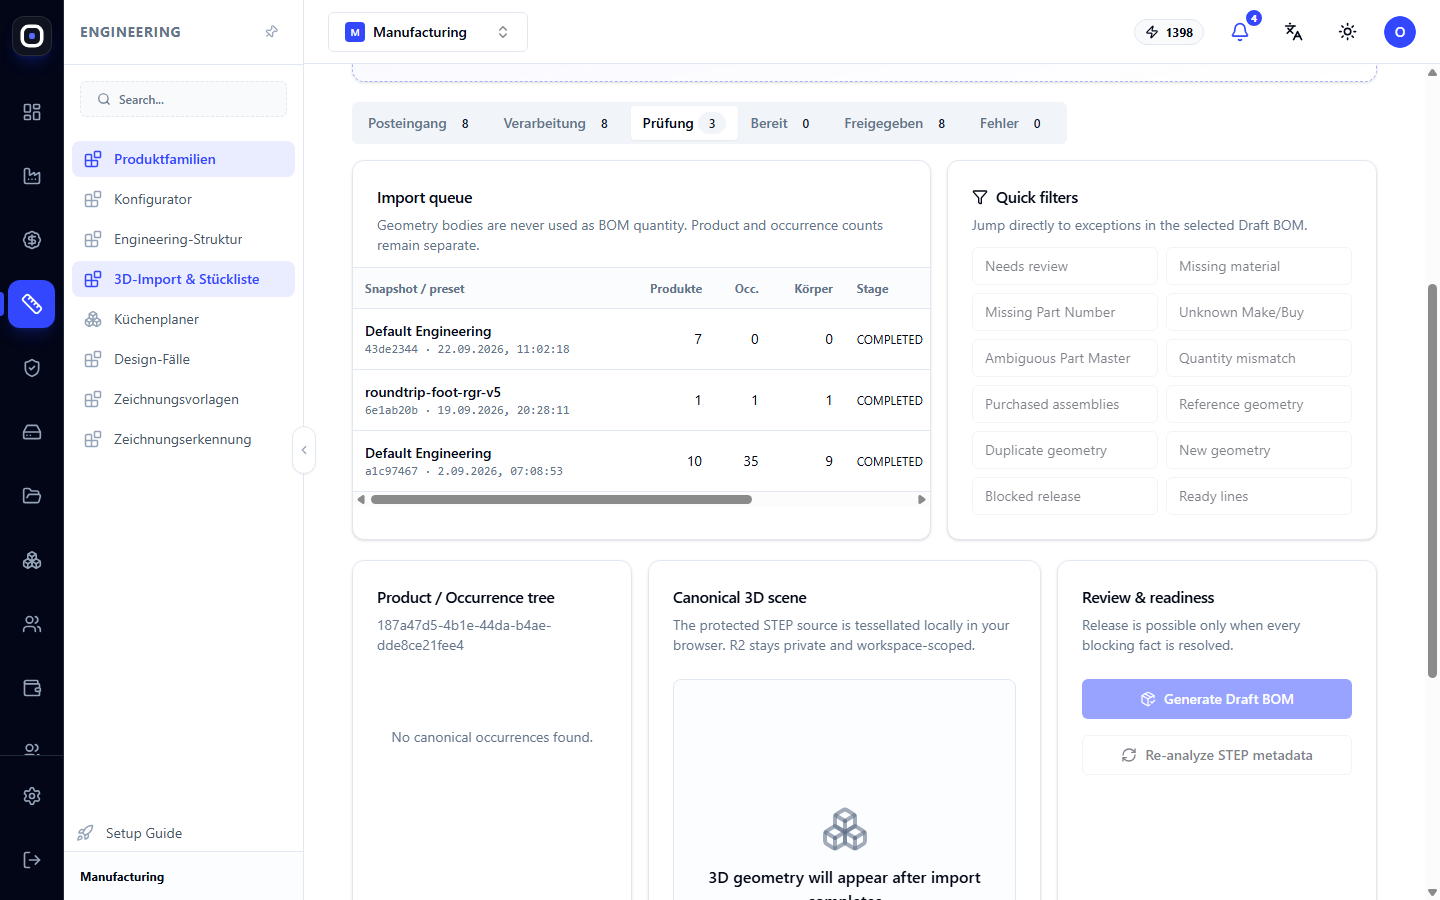Toggle the light/dark theme sun icon
Screen dimensions: 1440x900
click(1347, 32)
